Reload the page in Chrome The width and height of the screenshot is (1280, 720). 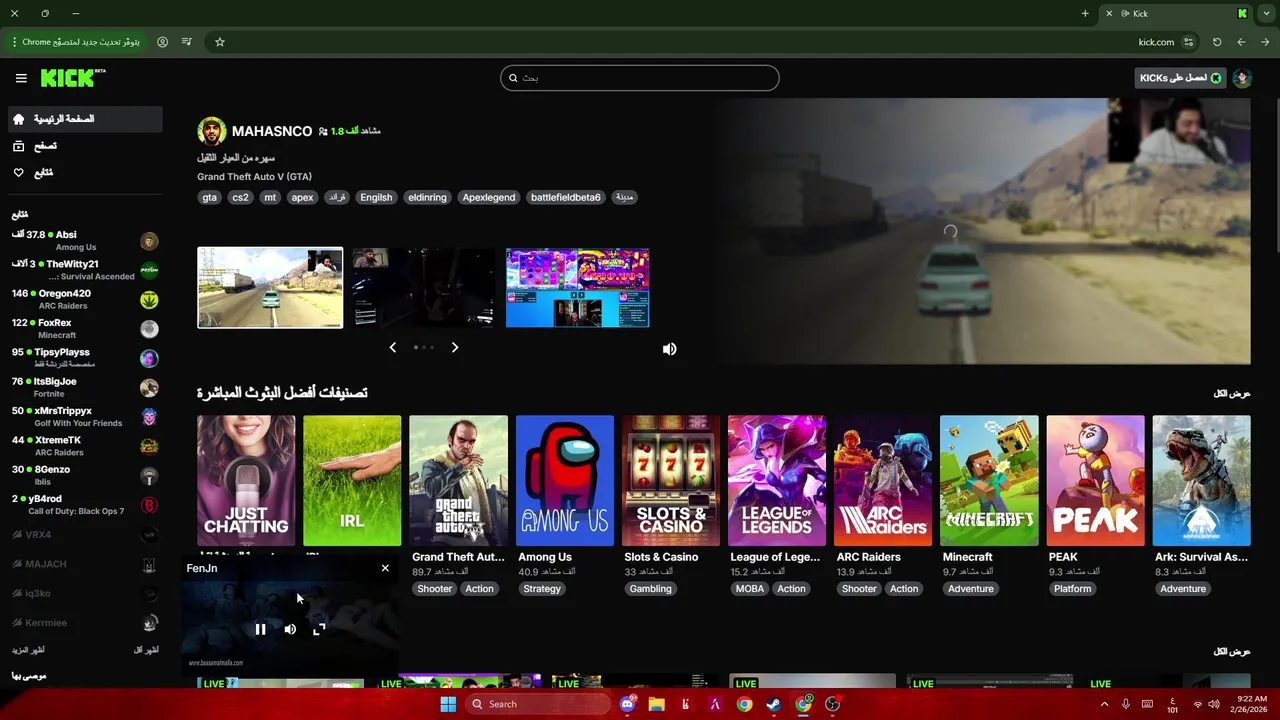pos(1217,42)
